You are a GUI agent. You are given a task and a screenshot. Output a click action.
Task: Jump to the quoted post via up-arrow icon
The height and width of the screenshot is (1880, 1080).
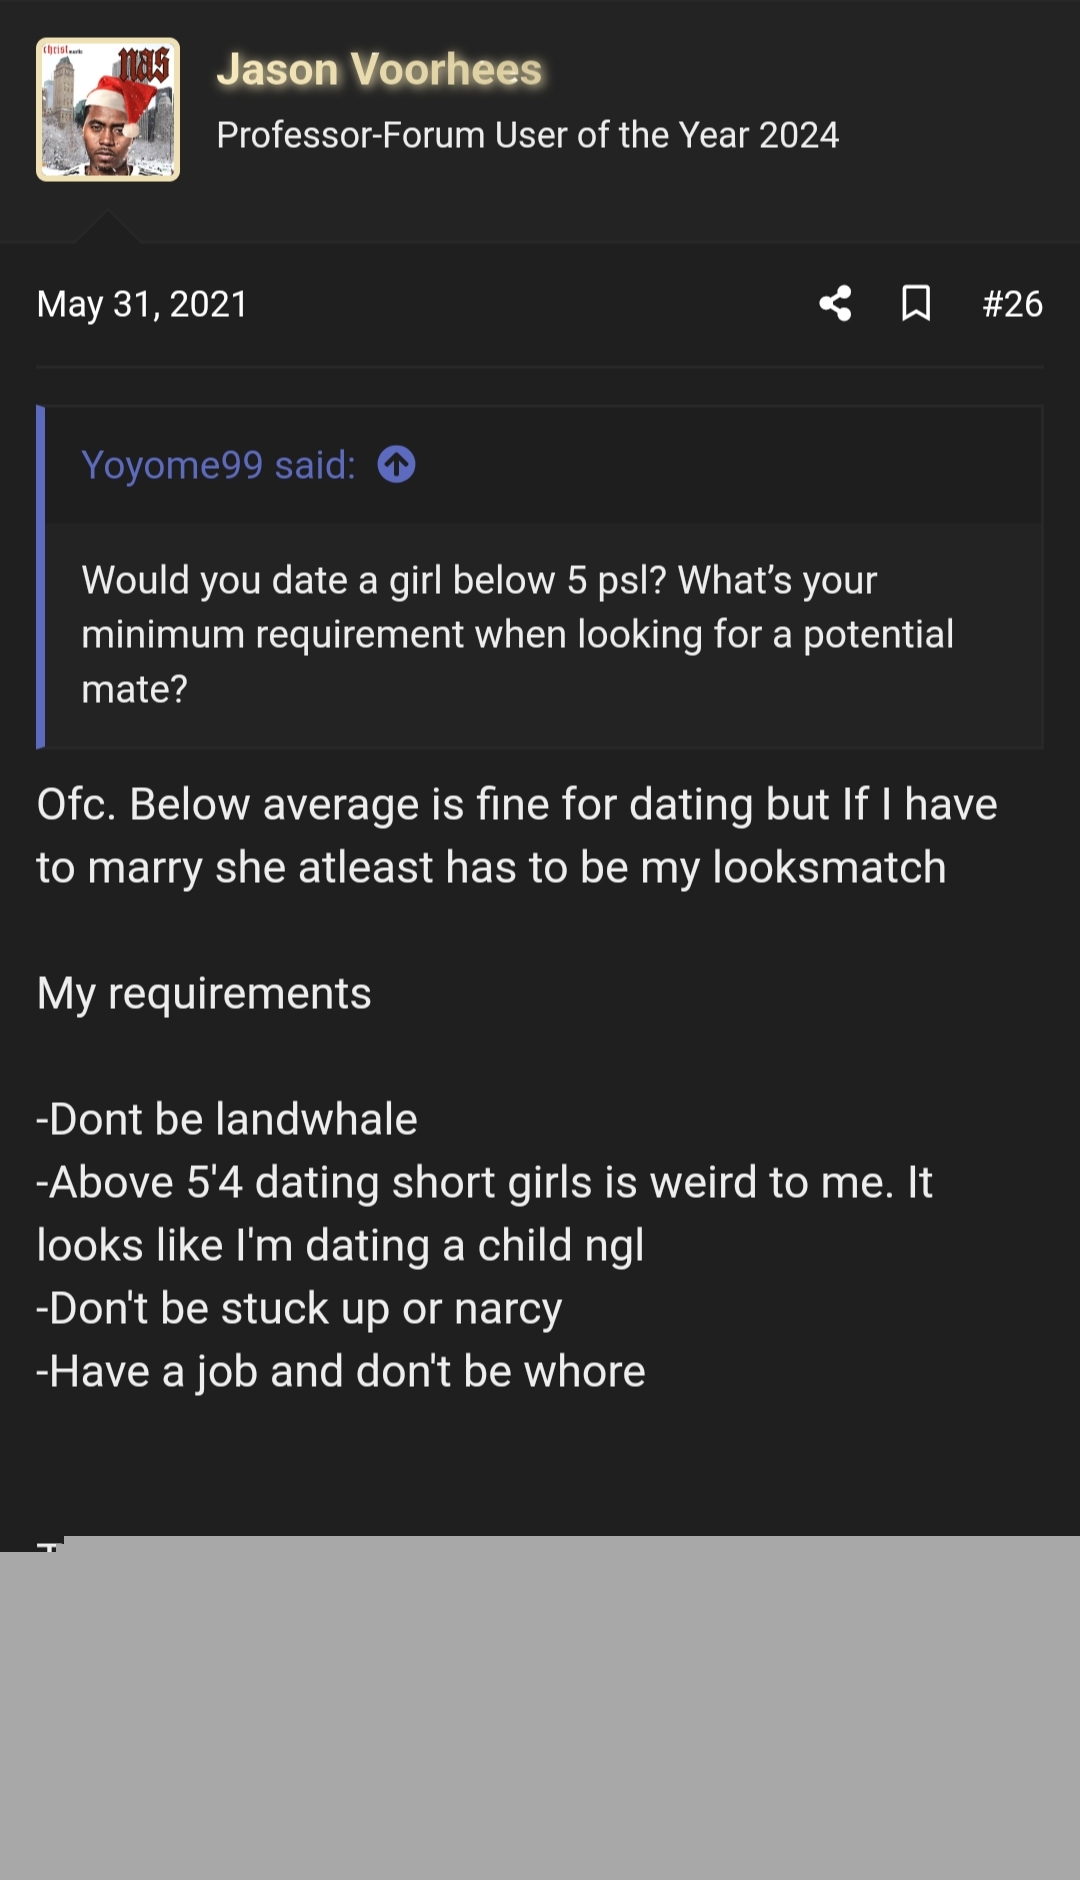397,465
